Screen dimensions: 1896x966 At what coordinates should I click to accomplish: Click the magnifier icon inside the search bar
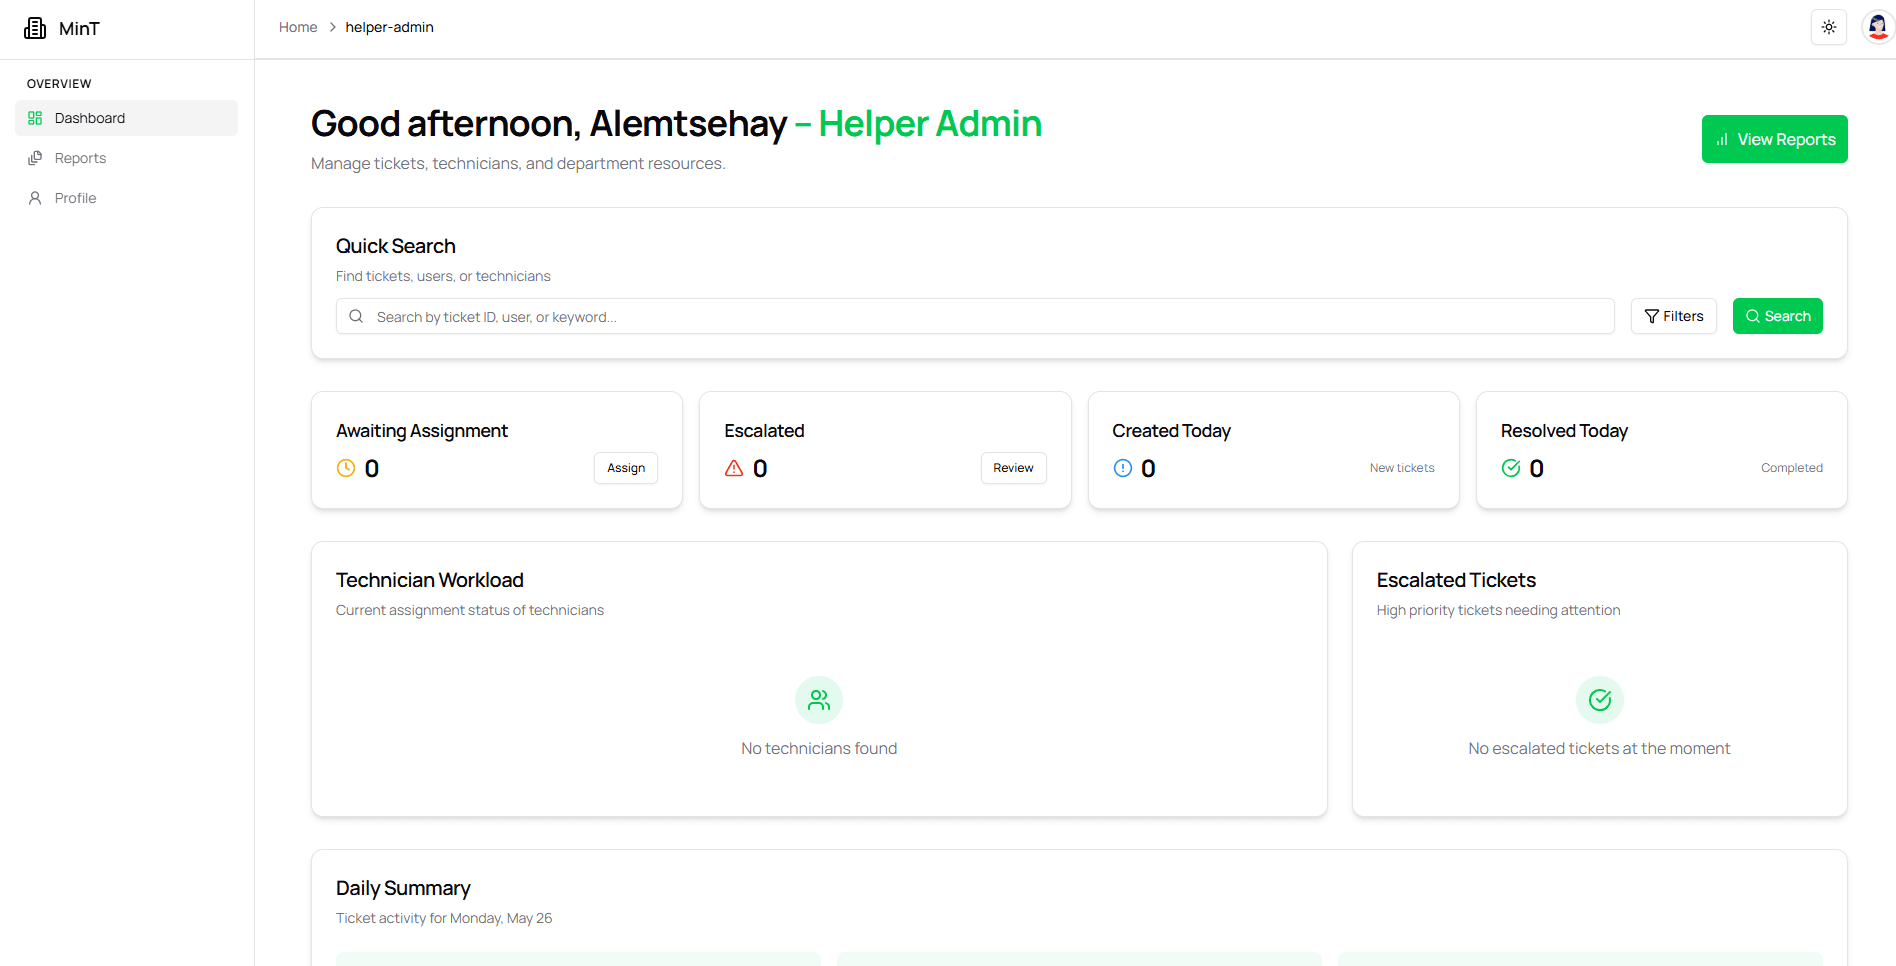(356, 316)
